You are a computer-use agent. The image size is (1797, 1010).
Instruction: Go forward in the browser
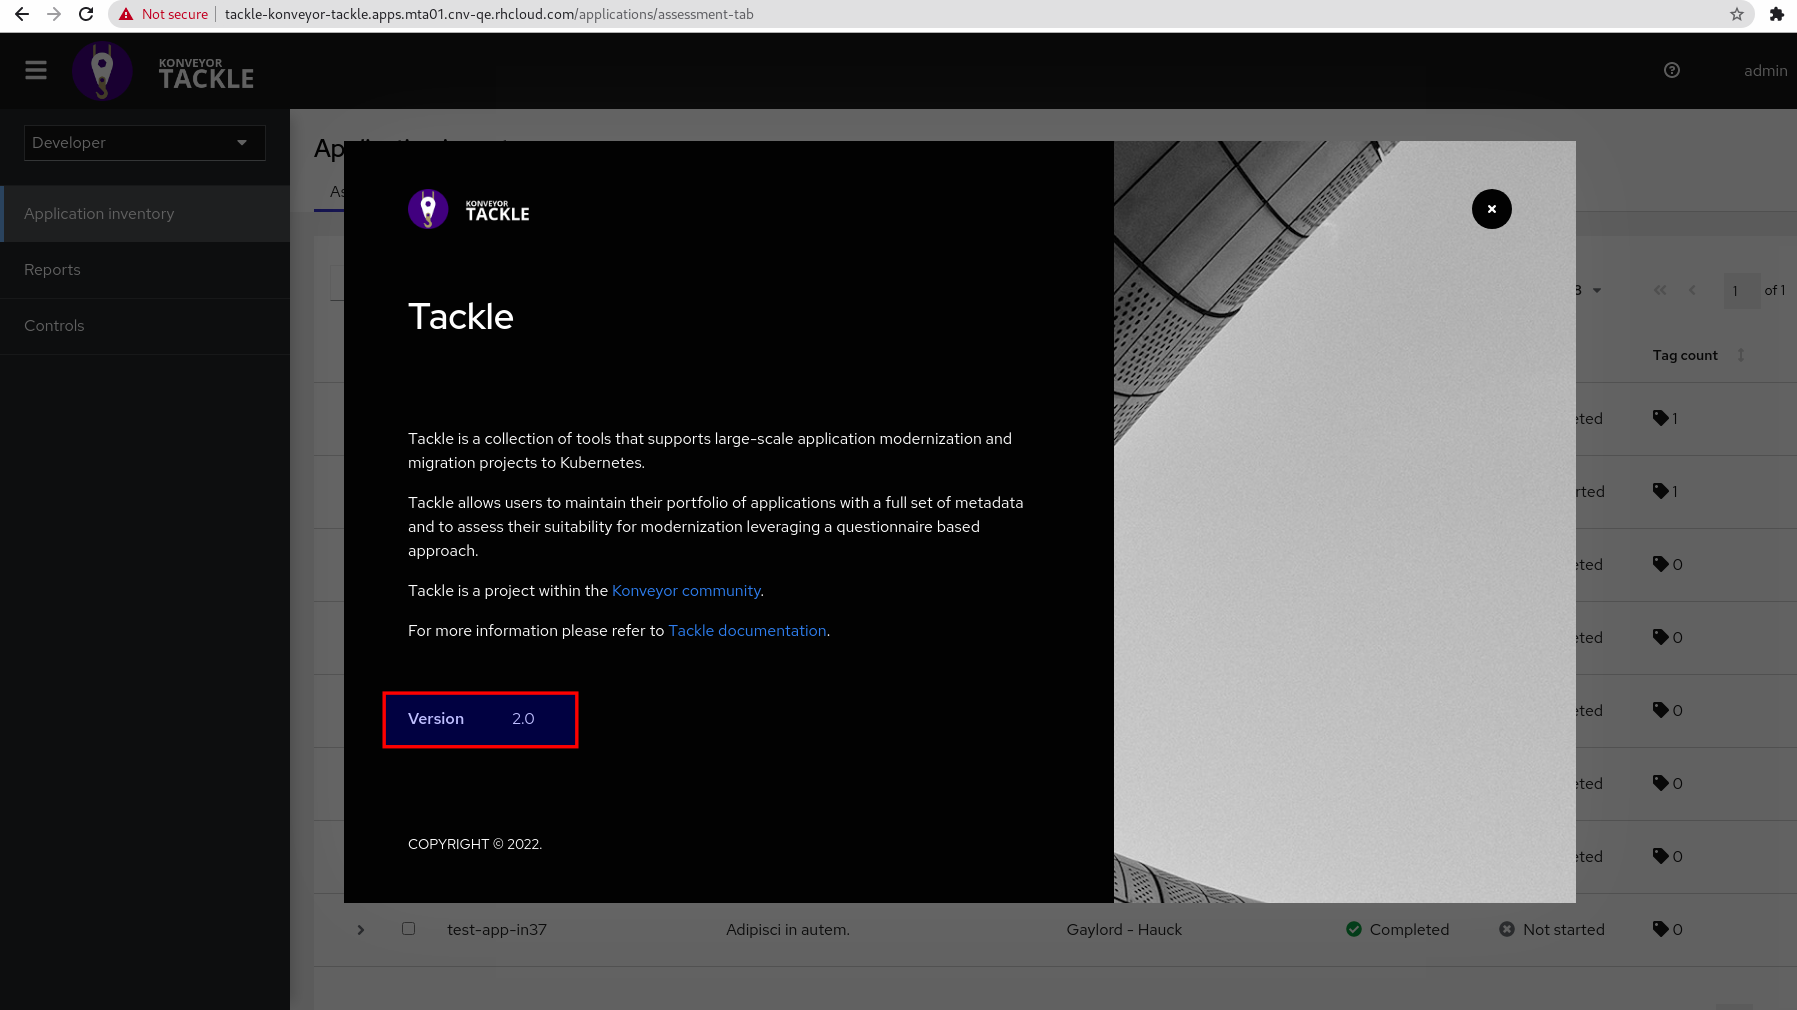pyautogui.click(x=54, y=14)
